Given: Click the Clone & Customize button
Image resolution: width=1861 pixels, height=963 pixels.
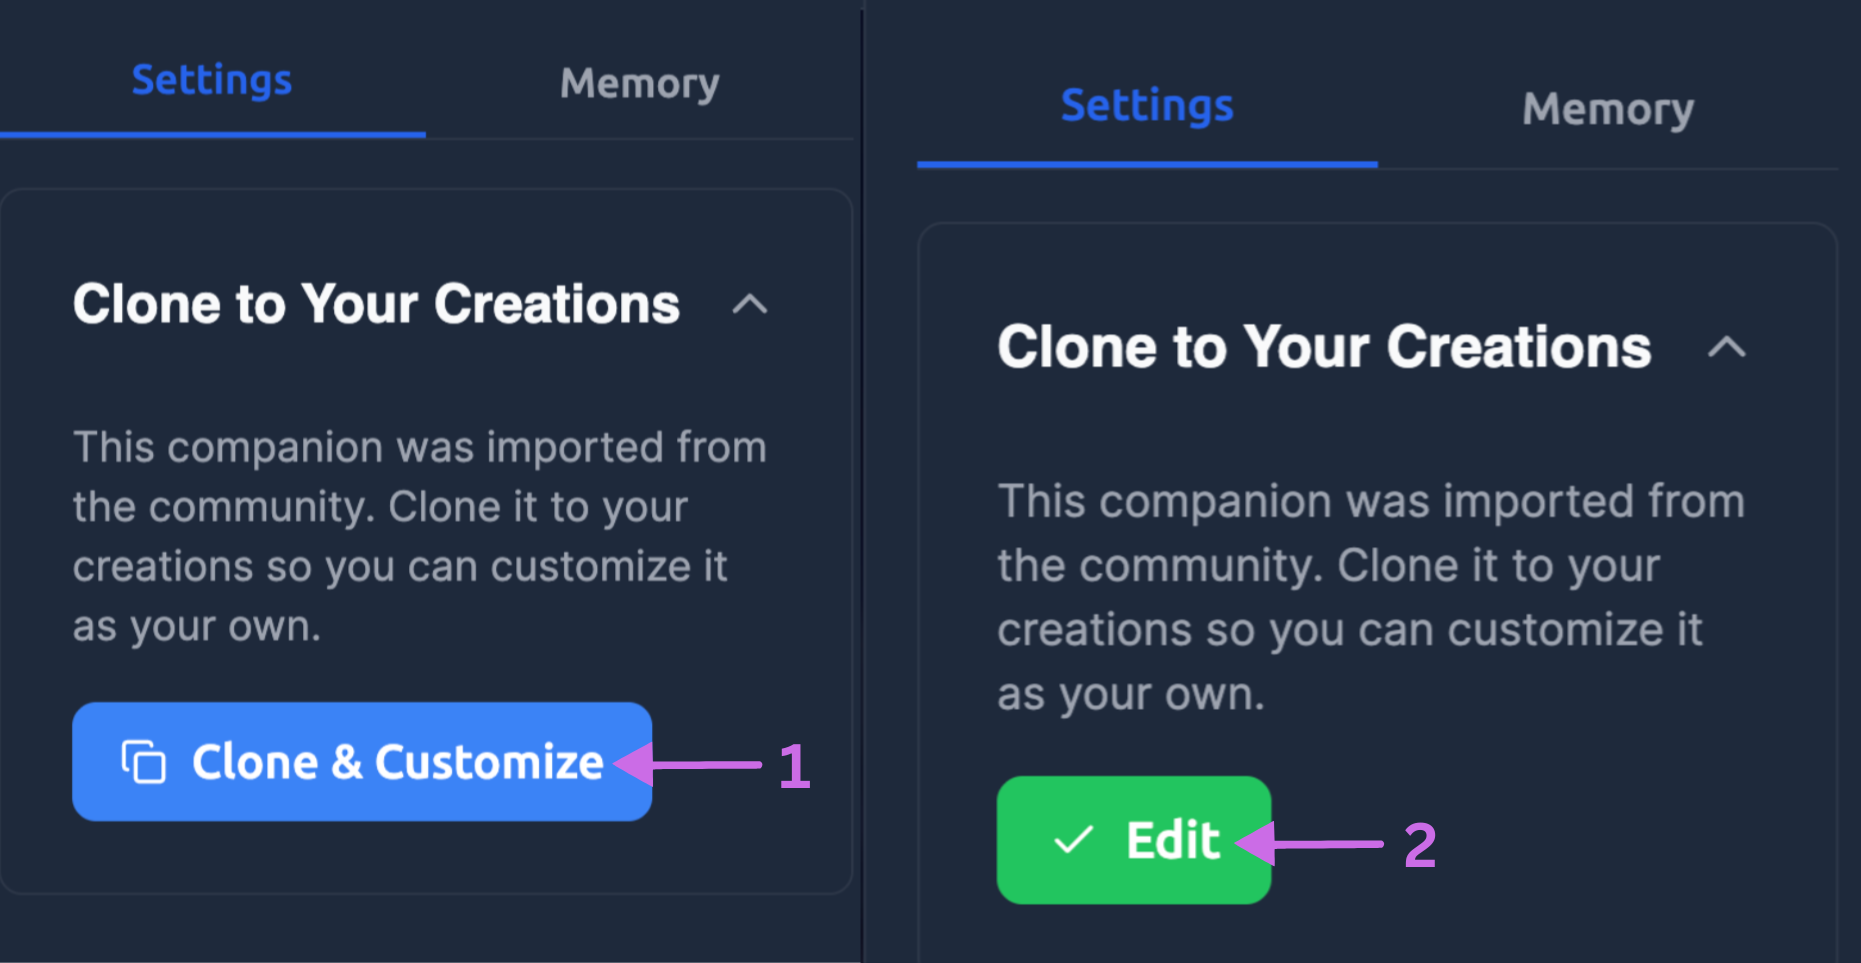Looking at the screenshot, I should (361, 761).
